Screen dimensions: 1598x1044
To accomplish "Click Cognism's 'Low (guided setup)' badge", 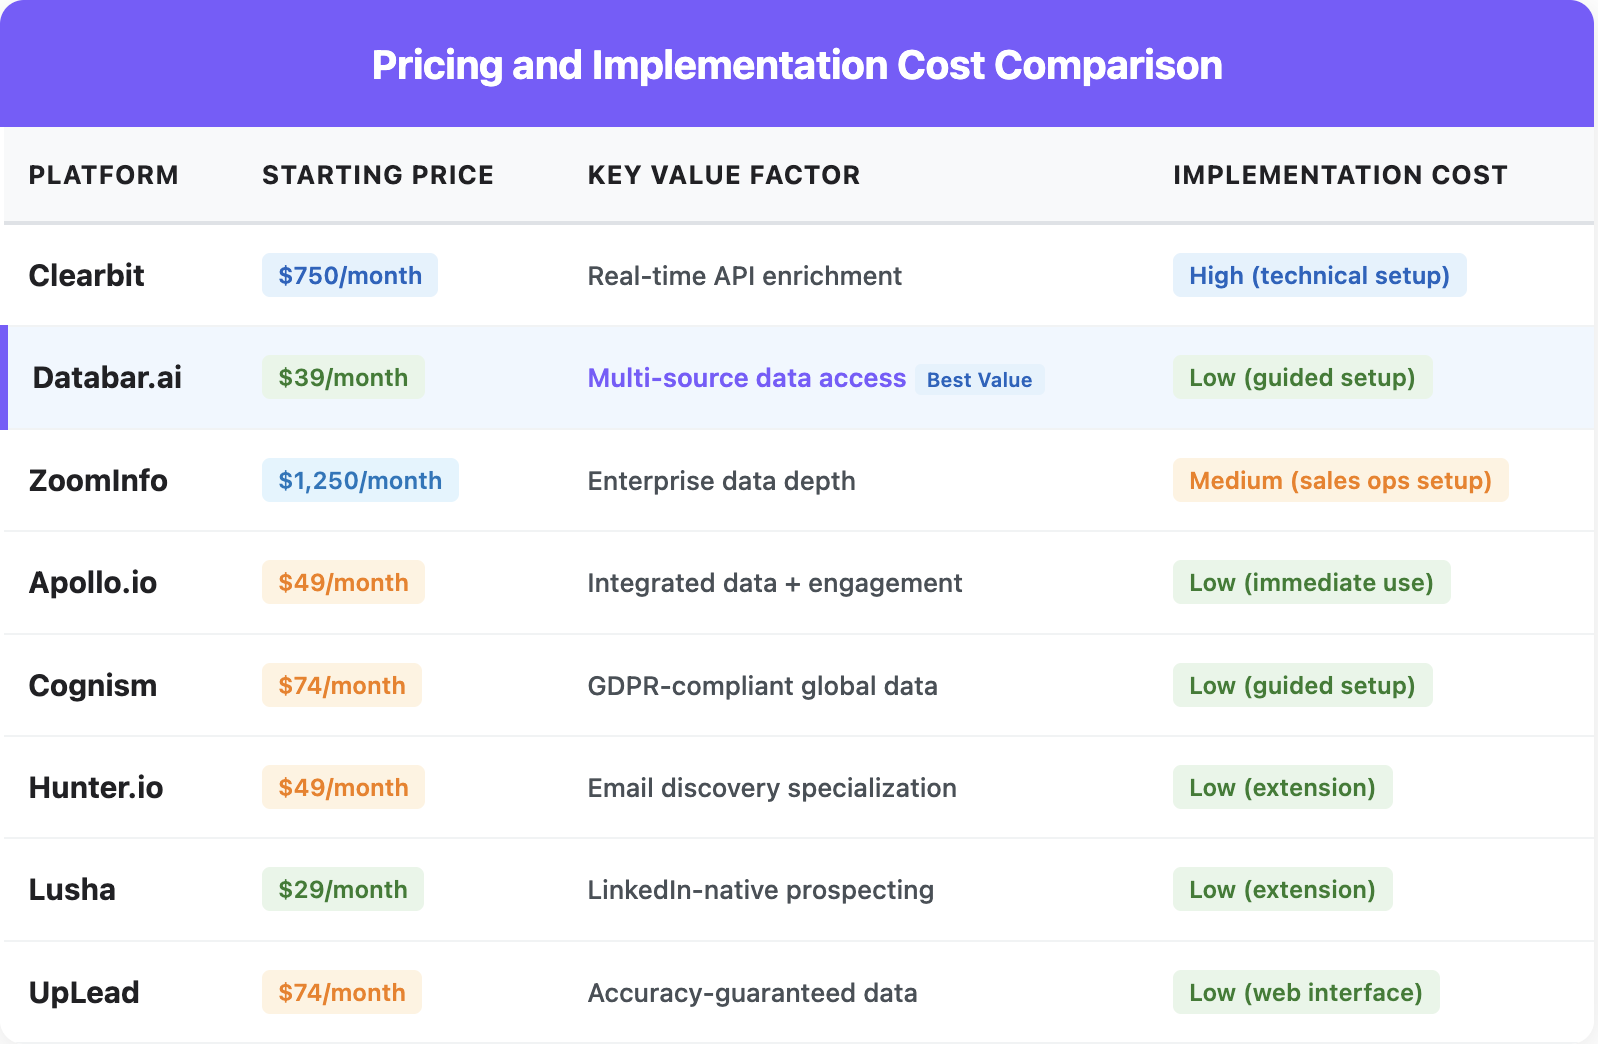I will tap(1303, 685).
